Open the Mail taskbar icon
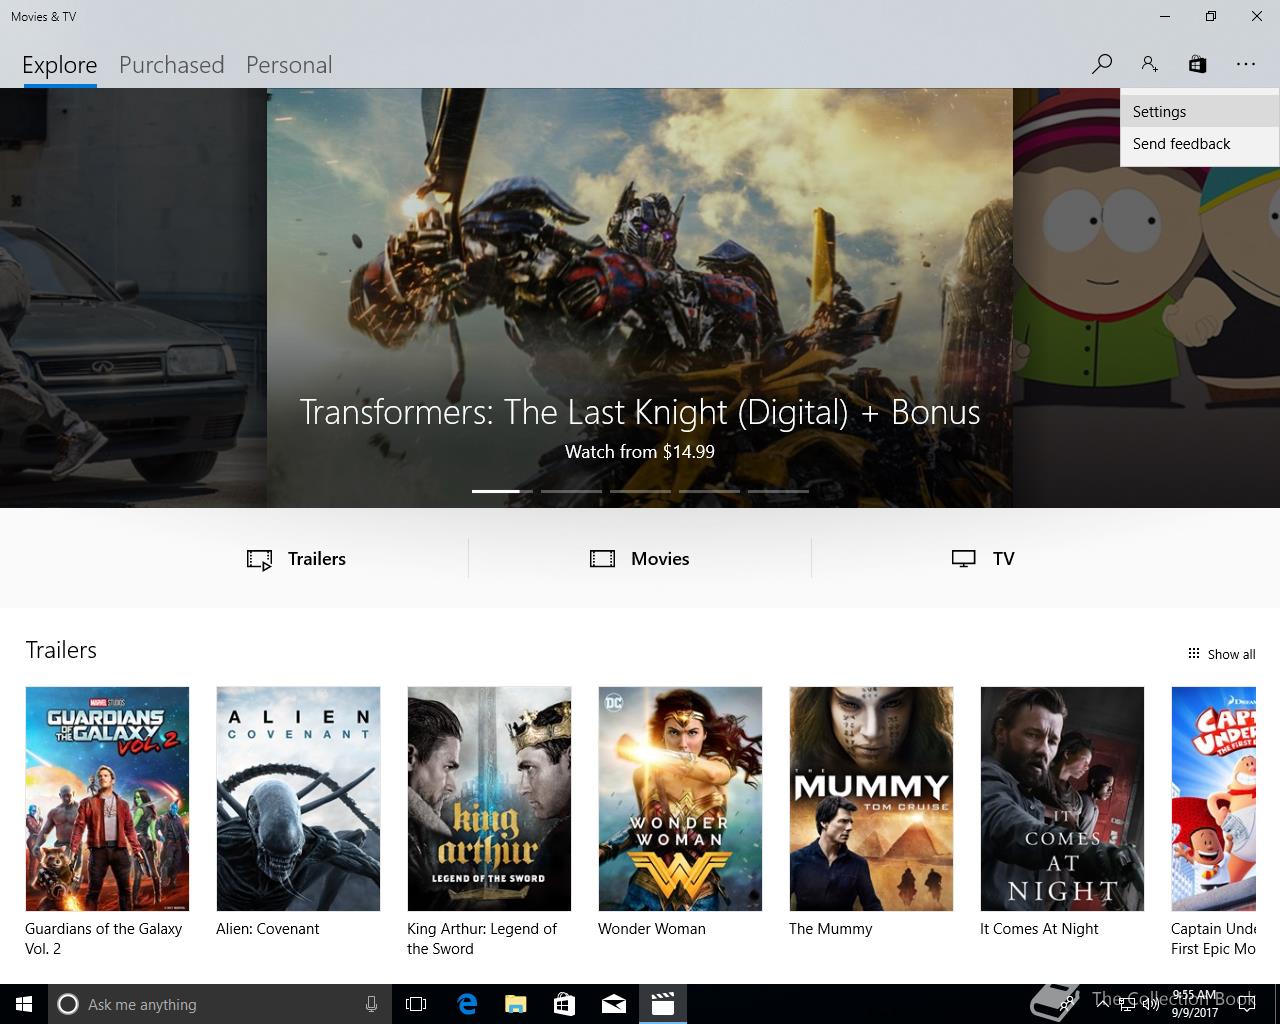This screenshot has height=1024, width=1280. [613, 1004]
